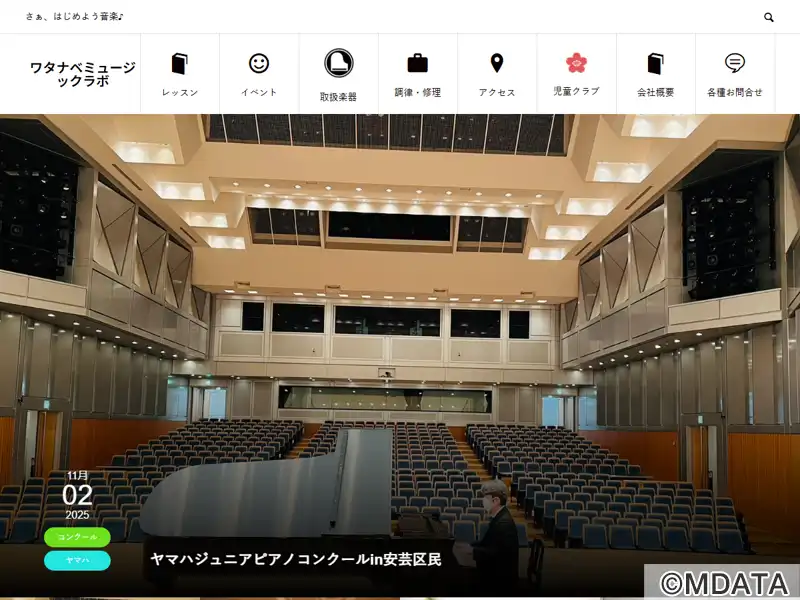Screen dimensions: 800x600
Task: Open the イベント menu item
Action: pos(259,92)
